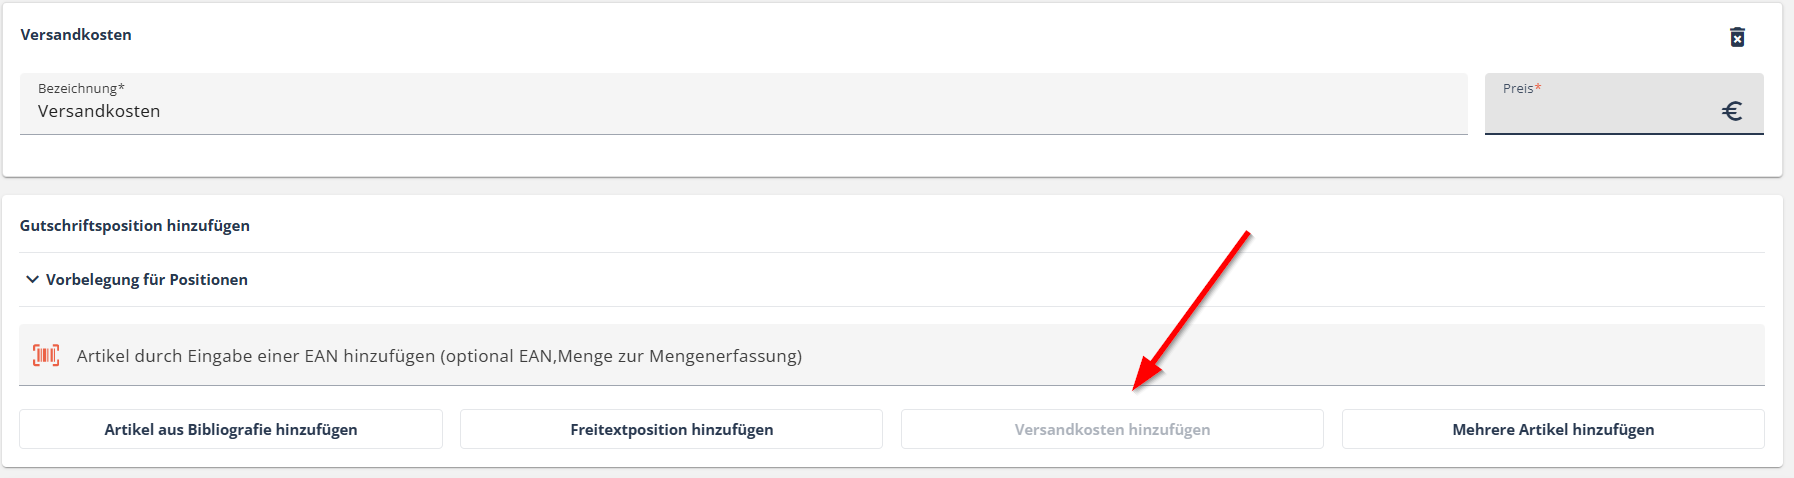Click the euro symbol in Preis field
This screenshot has width=1794, height=478.
1732,111
